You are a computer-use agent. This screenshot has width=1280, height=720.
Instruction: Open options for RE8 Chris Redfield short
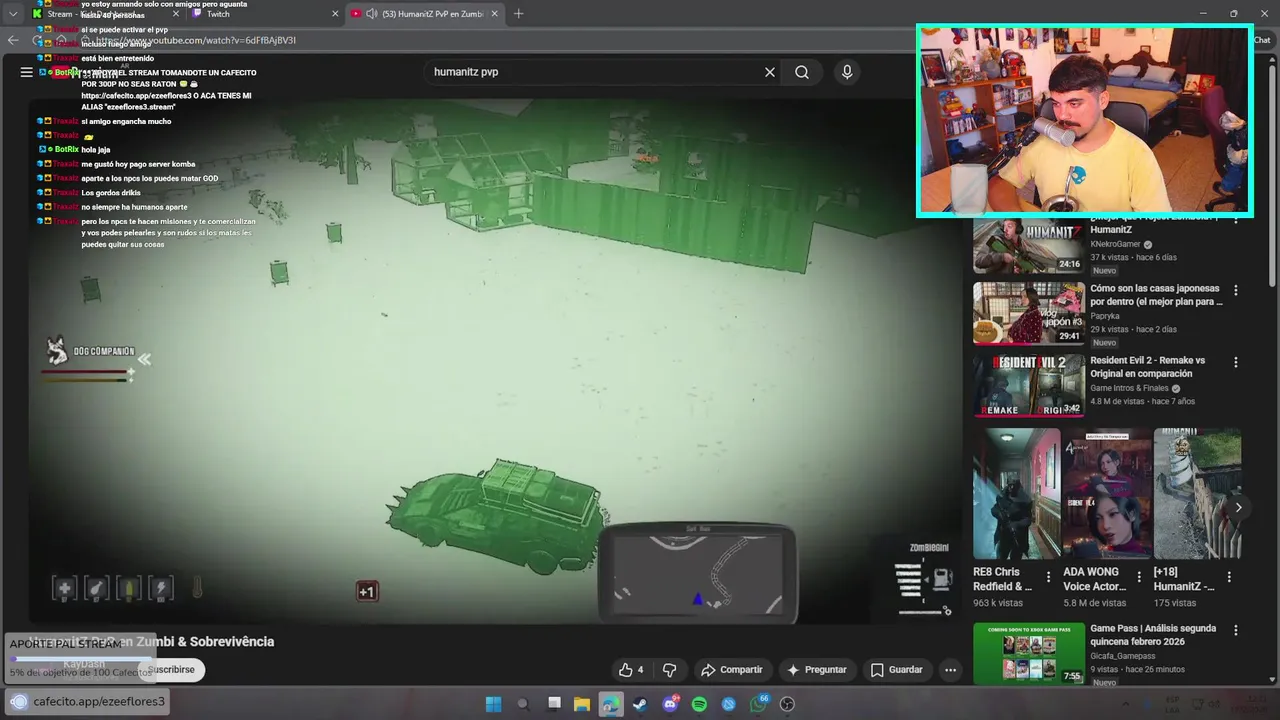click(x=1048, y=577)
